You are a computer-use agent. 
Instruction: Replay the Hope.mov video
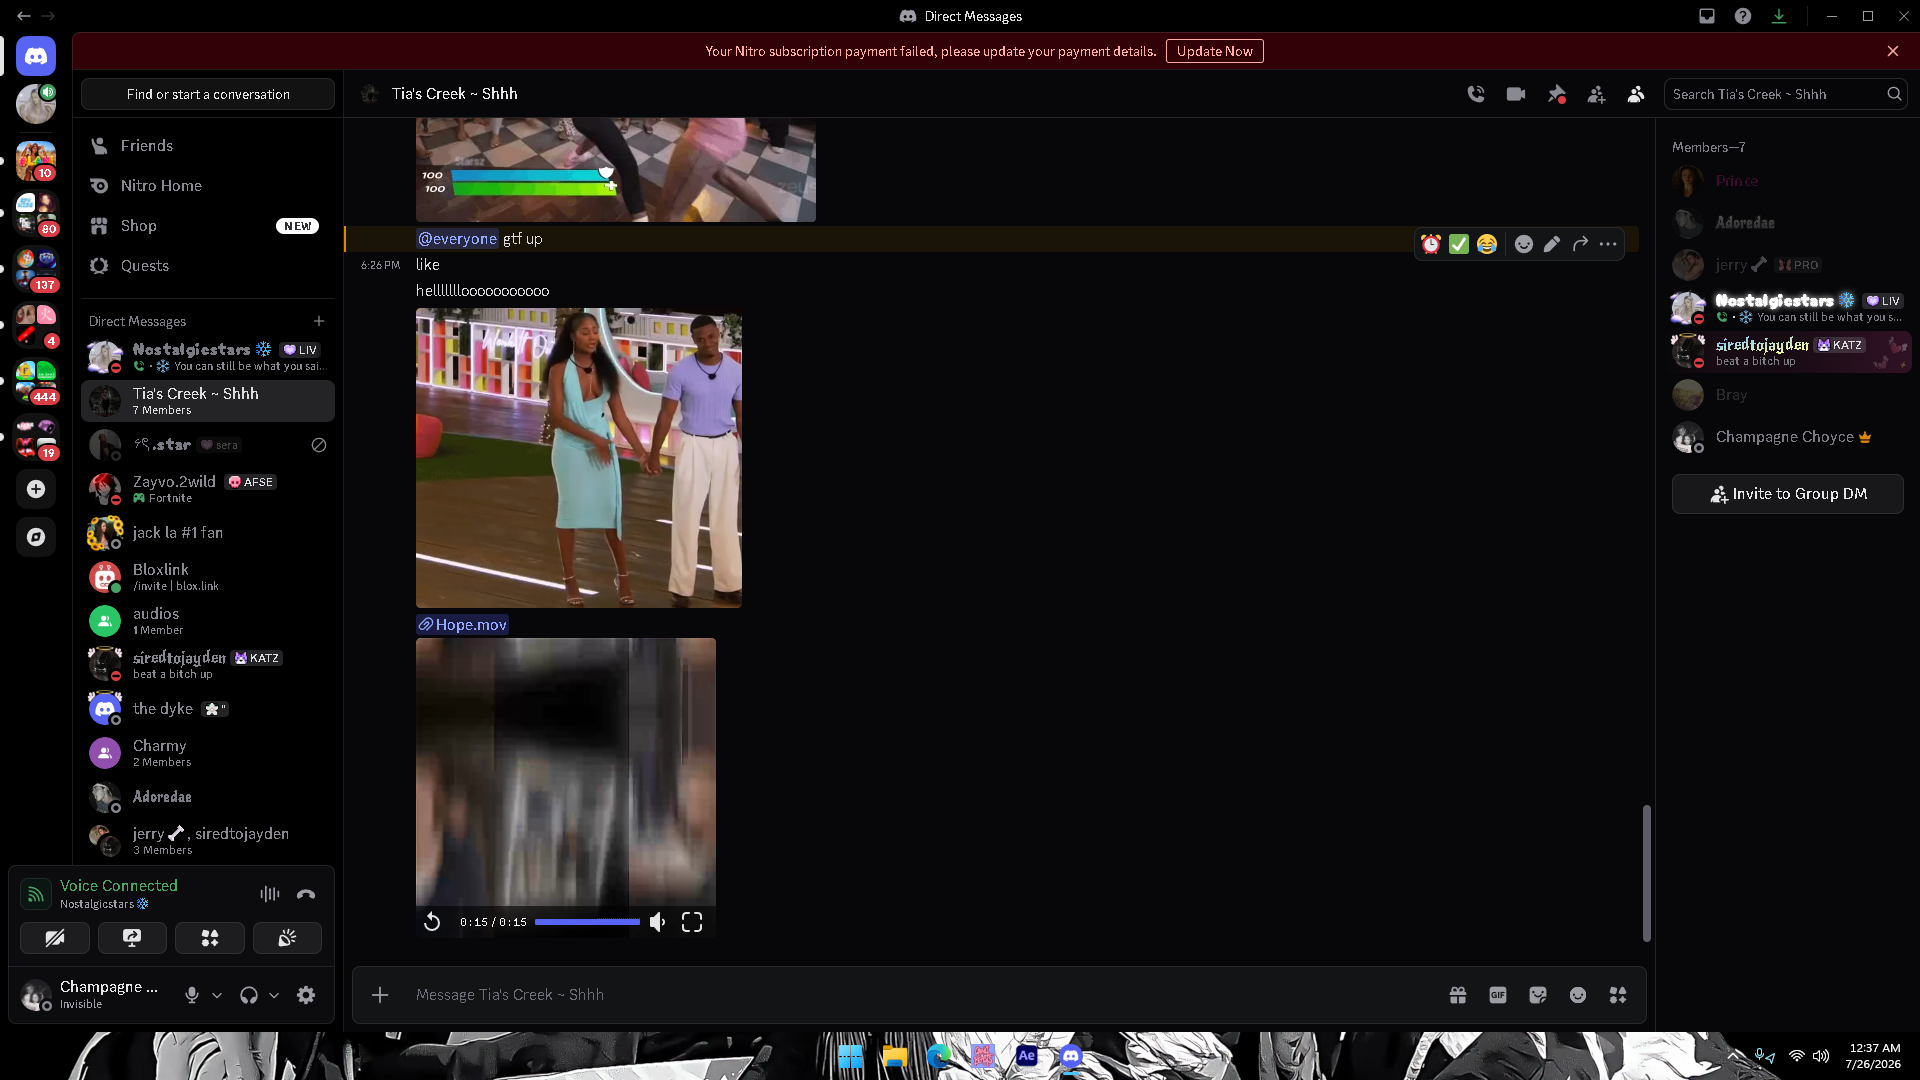[x=432, y=922]
